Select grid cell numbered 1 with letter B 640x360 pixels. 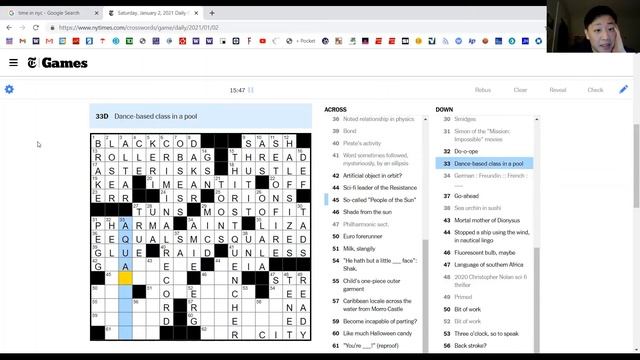(98, 141)
